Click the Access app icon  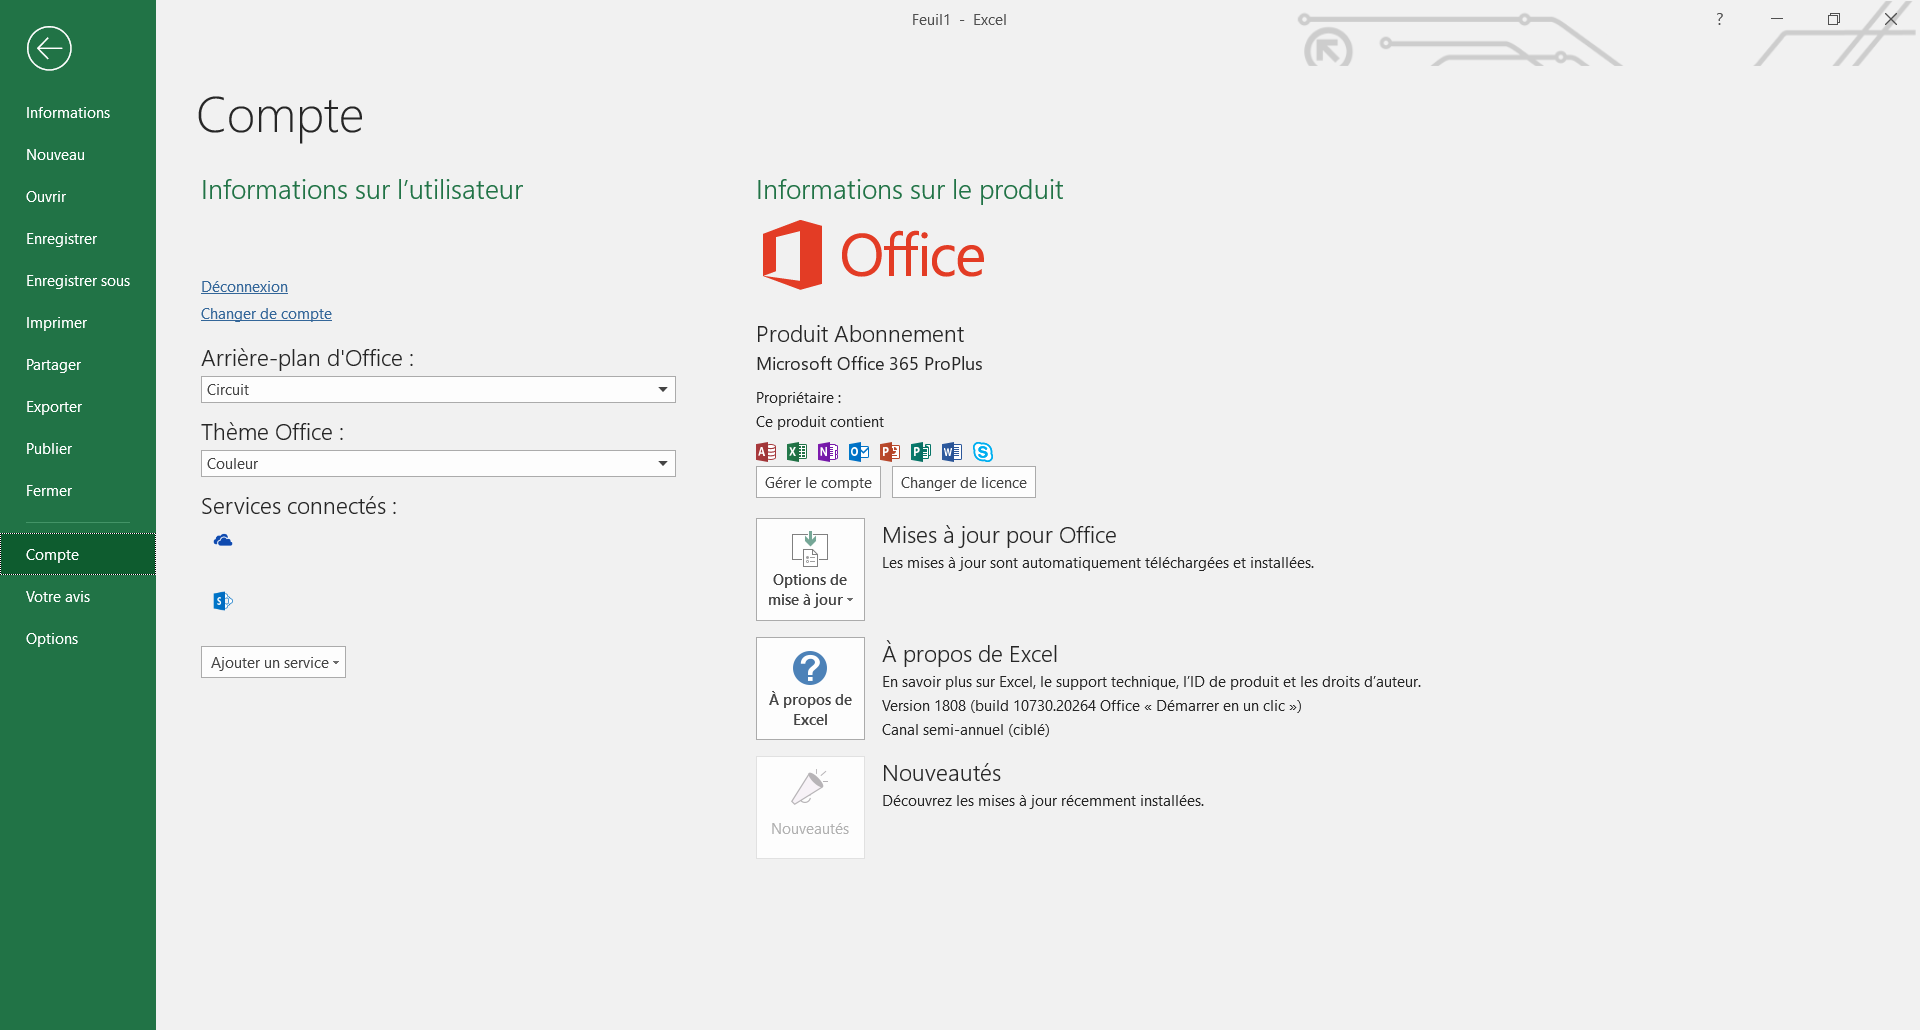pyautogui.click(x=766, y=452)
